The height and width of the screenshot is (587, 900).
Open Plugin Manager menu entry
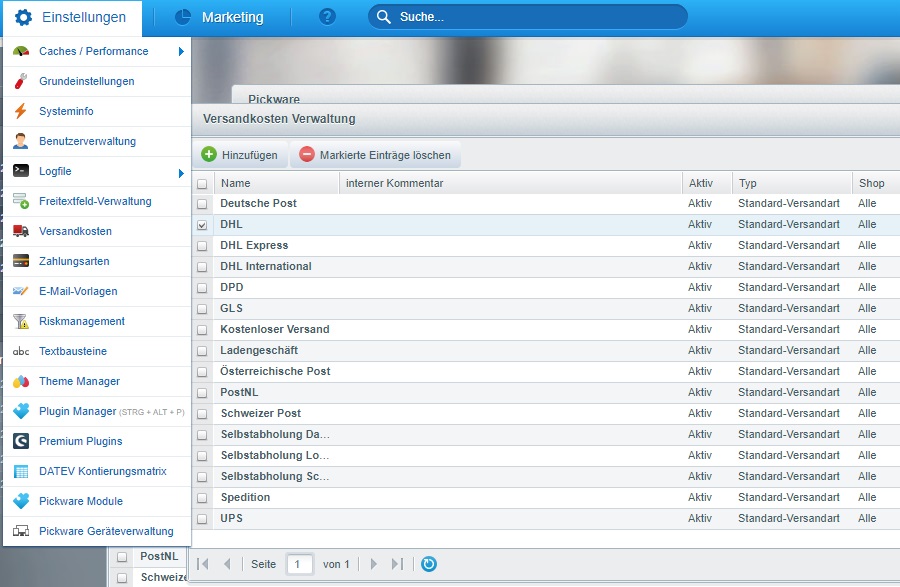click(97, 411)
